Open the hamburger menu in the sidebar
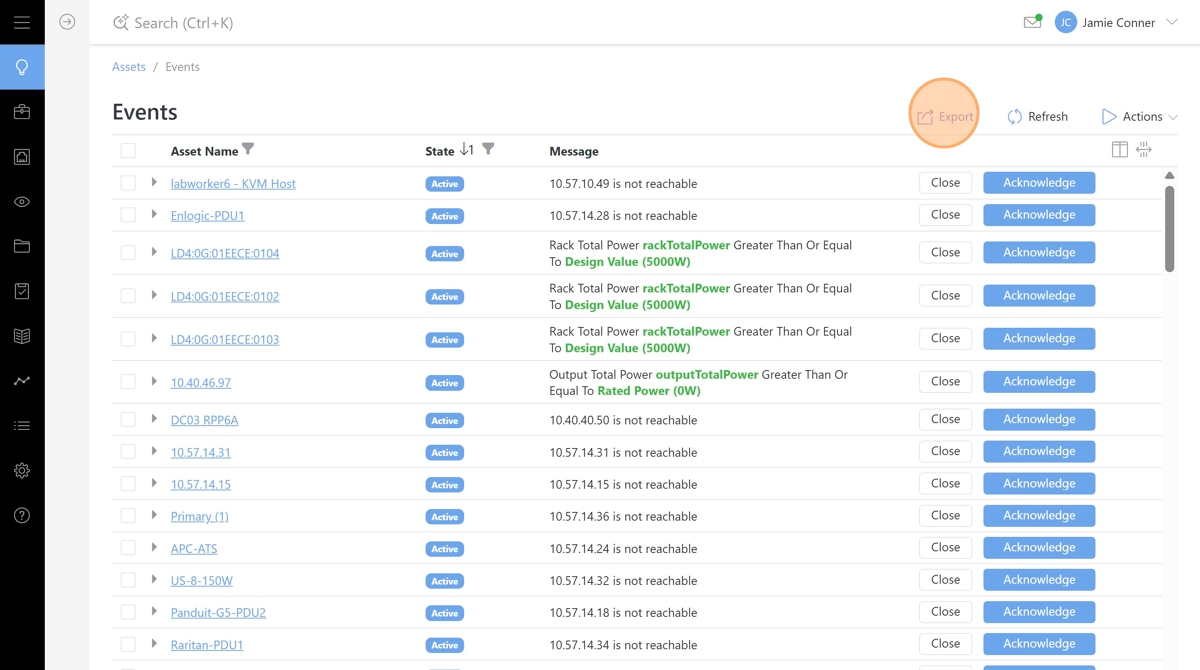 click(22, 22)
